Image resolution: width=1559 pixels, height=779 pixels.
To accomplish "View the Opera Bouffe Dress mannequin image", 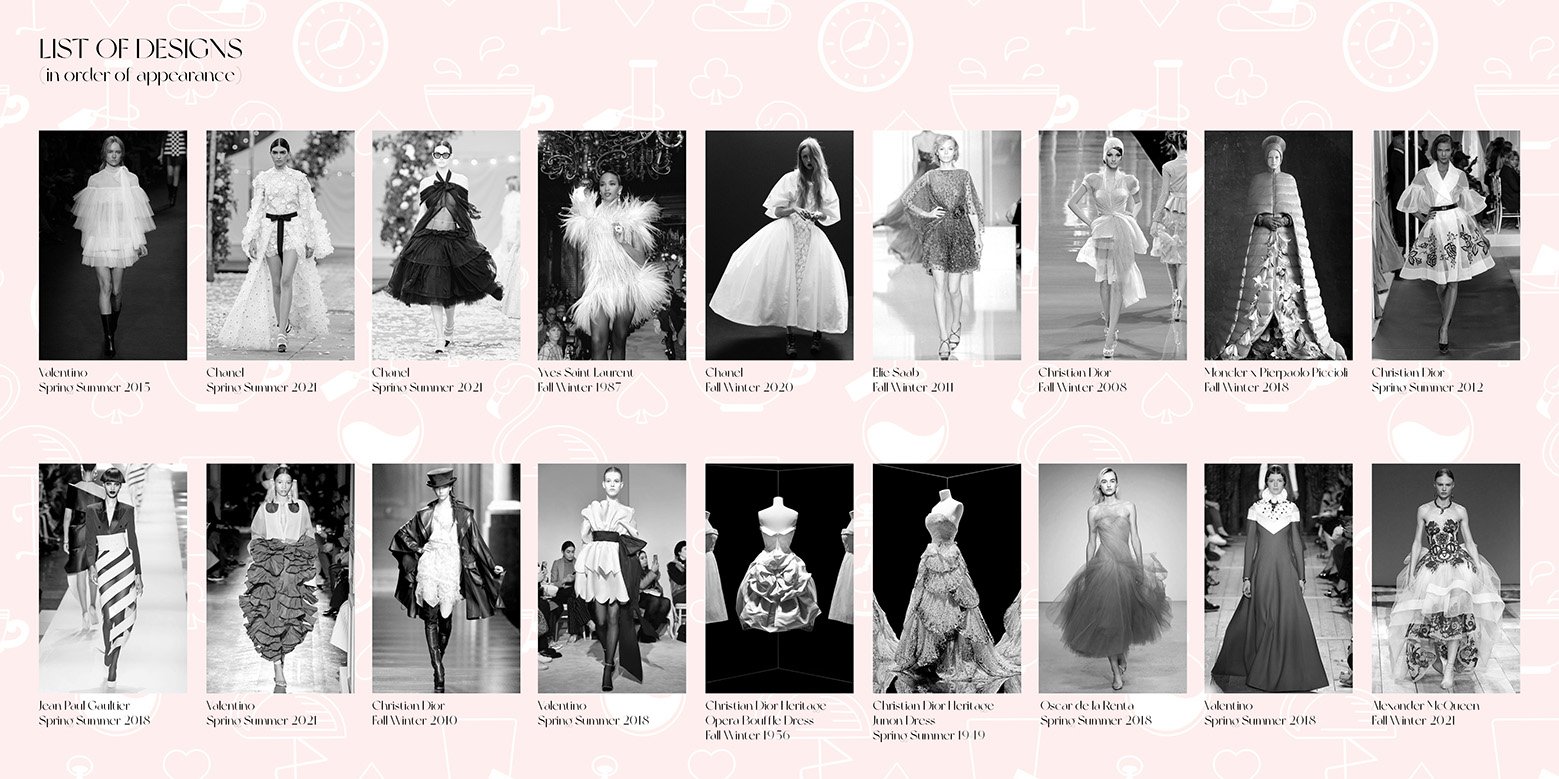I will coord(779,578).
